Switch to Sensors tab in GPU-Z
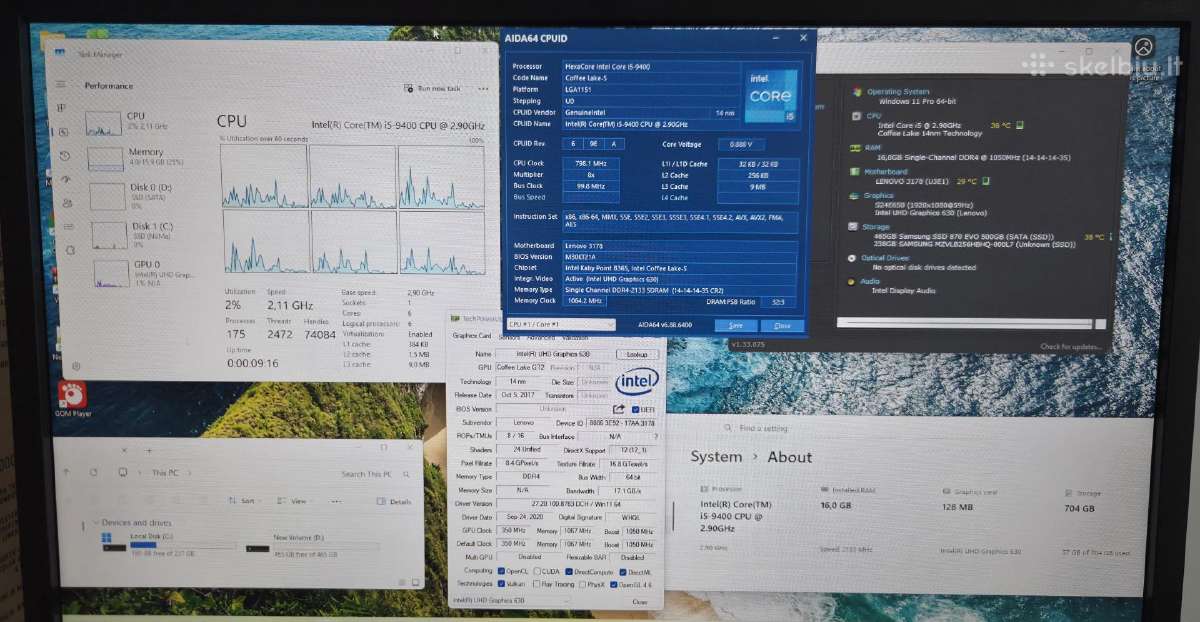 coord(508,337)
